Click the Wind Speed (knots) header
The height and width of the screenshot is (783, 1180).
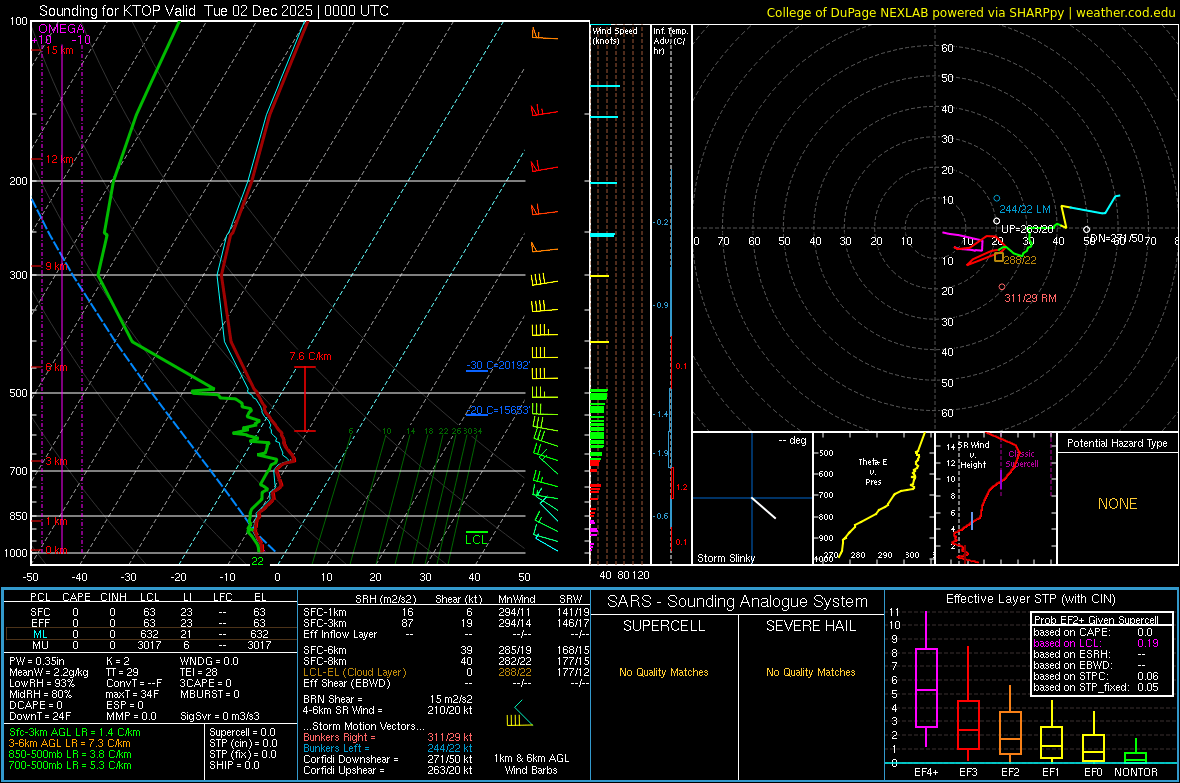point(614,35)
